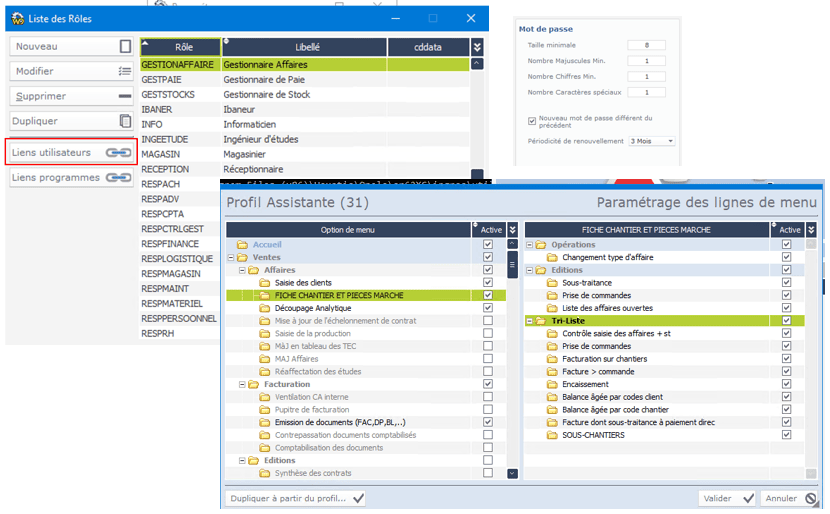Uncheck Active box for SOUS-CHANTIERS
The height and width of the screenshot is (514, 830).
coord(787,435)
